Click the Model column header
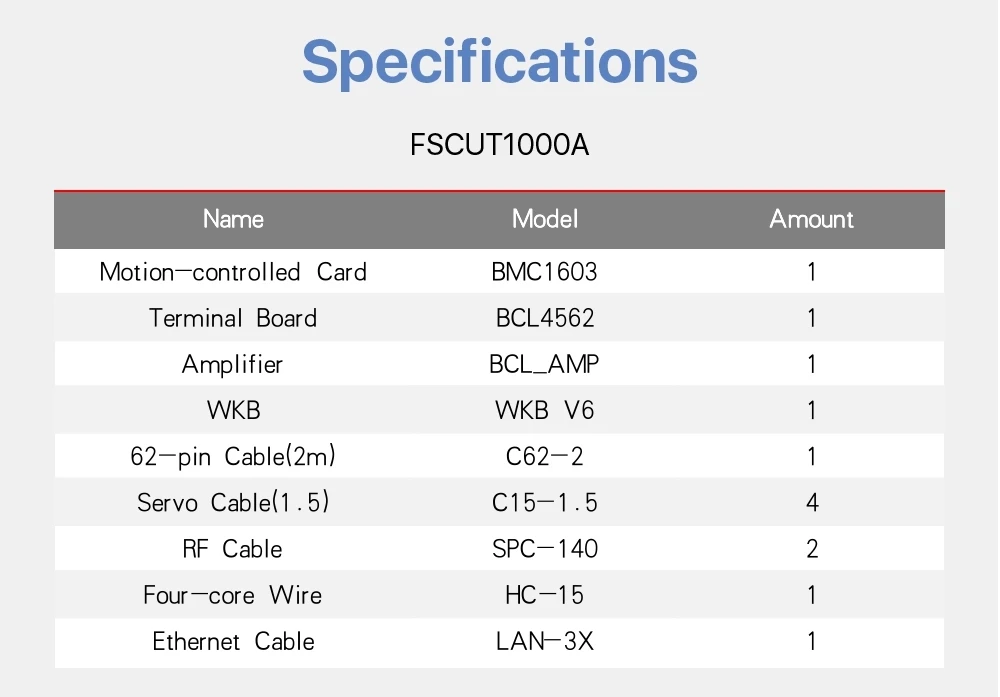This screenshot has height=697, width=1000. [545, 219]
